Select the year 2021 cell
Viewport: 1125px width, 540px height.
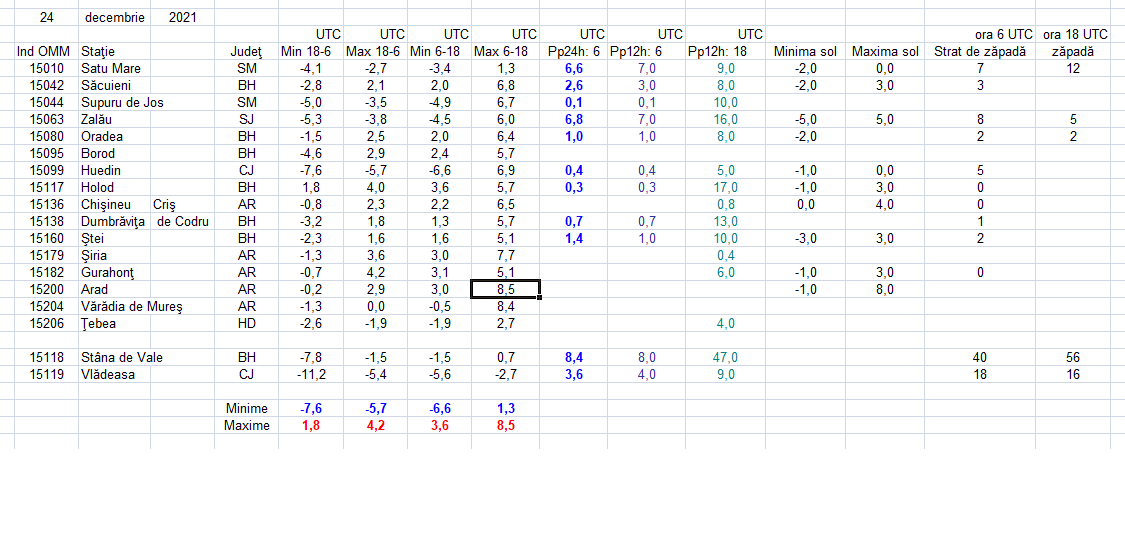[x=182, y=17]
